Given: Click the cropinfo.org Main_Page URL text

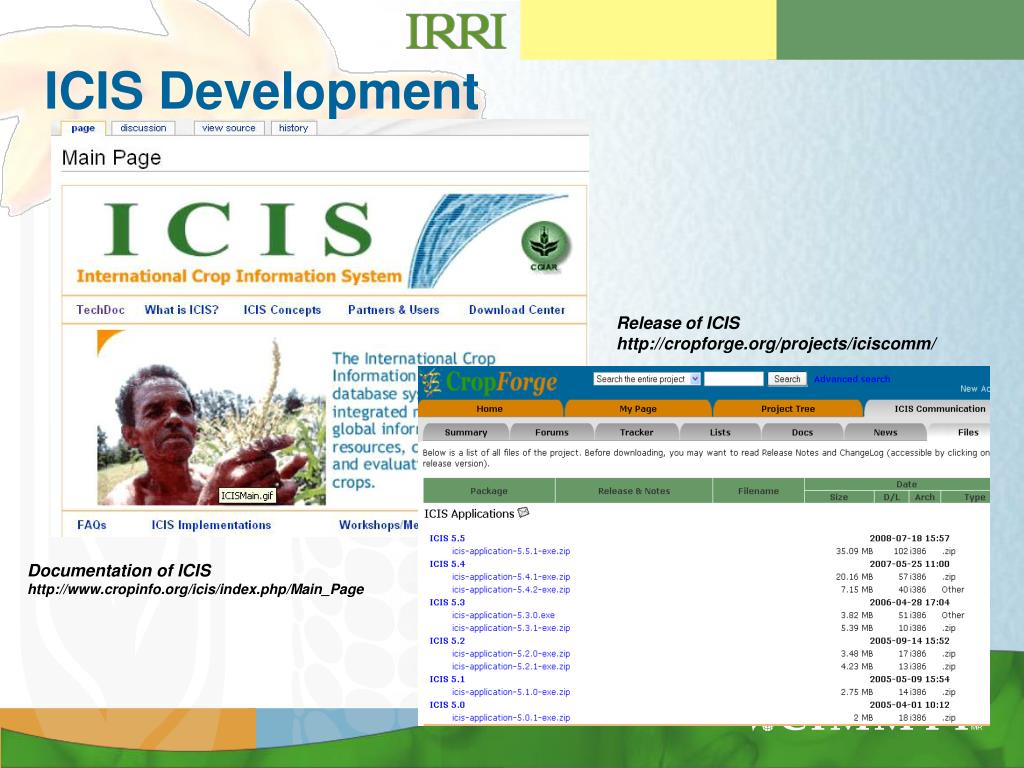Looking at the screenshot, I should [x=196, y=590].
